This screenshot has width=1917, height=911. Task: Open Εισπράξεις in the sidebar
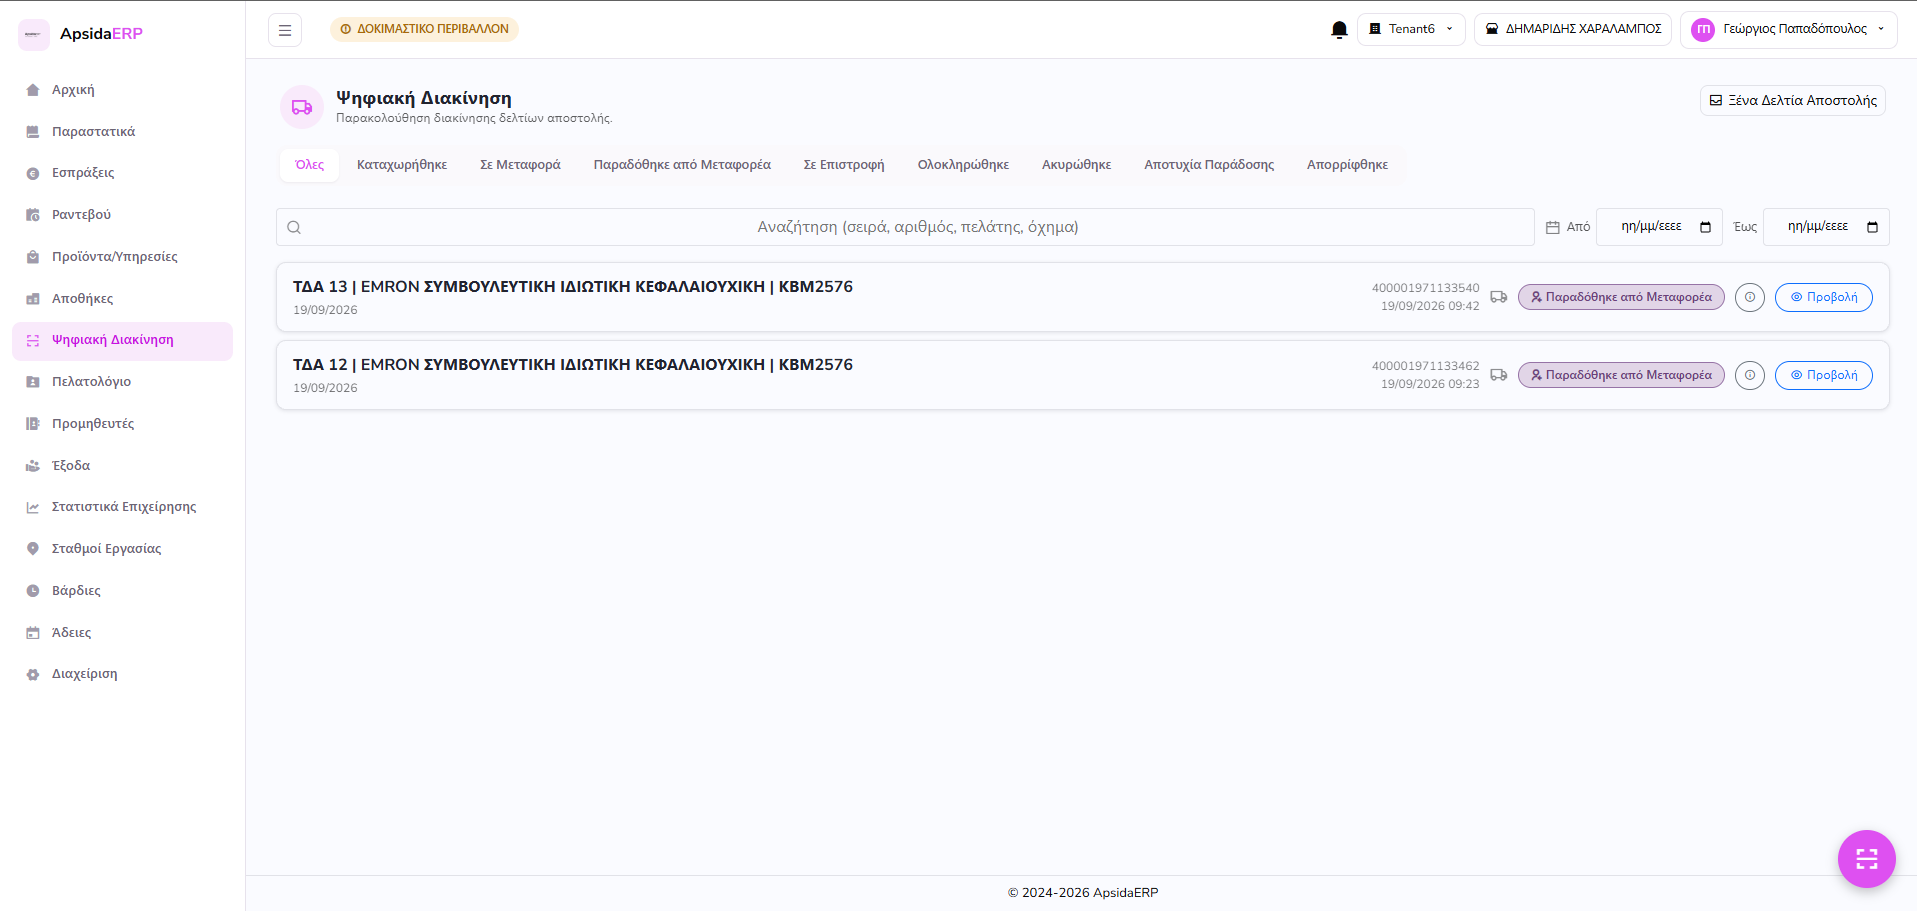click(x=122, y=173)
